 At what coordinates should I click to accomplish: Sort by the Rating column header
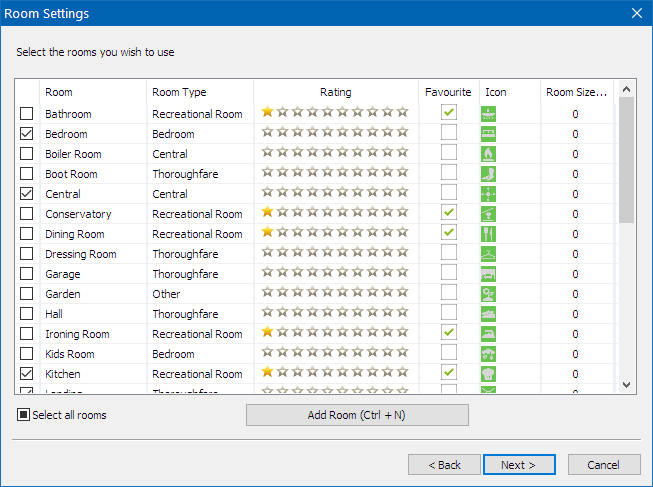(x=335, y=92)
